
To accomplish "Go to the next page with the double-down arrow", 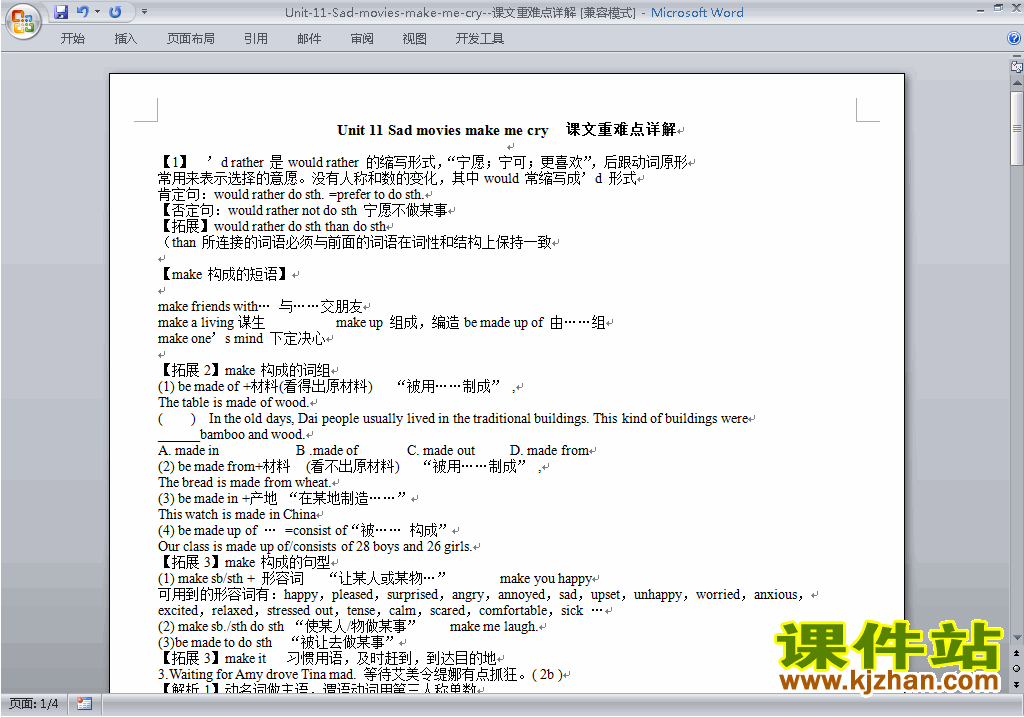I will click(1017, 684).
